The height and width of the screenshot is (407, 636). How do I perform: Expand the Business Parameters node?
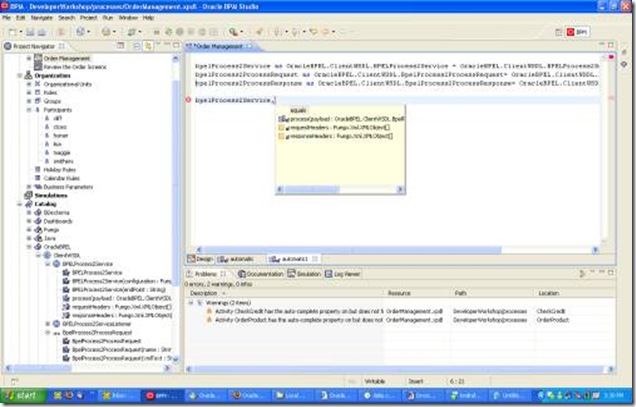pos(29,187)
